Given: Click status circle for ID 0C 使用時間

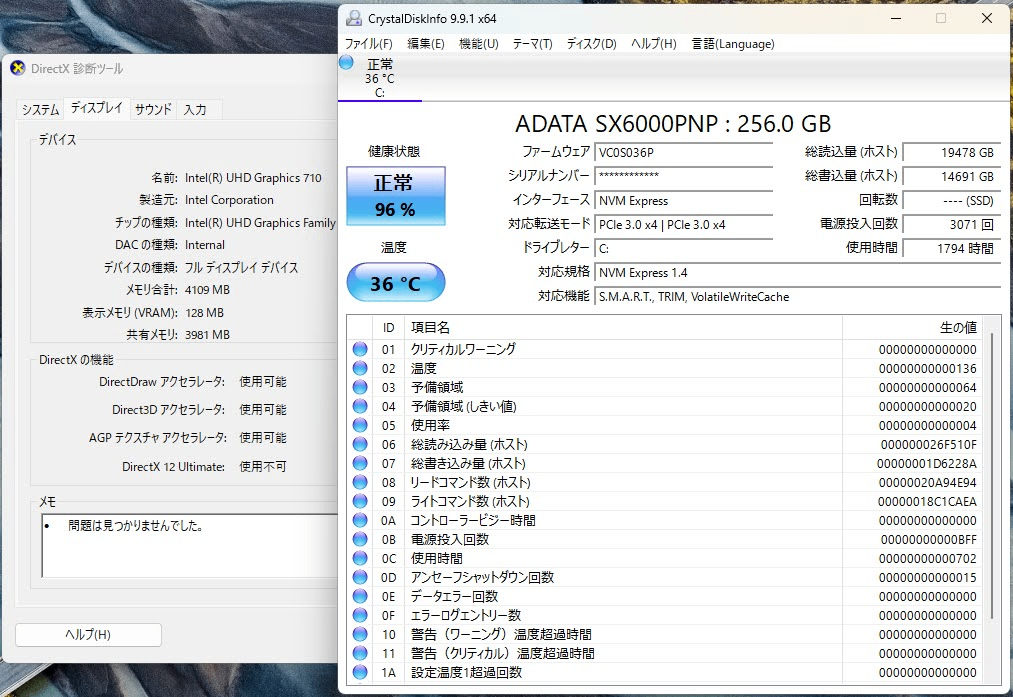Looking at the screenshot, I should 360,558.
